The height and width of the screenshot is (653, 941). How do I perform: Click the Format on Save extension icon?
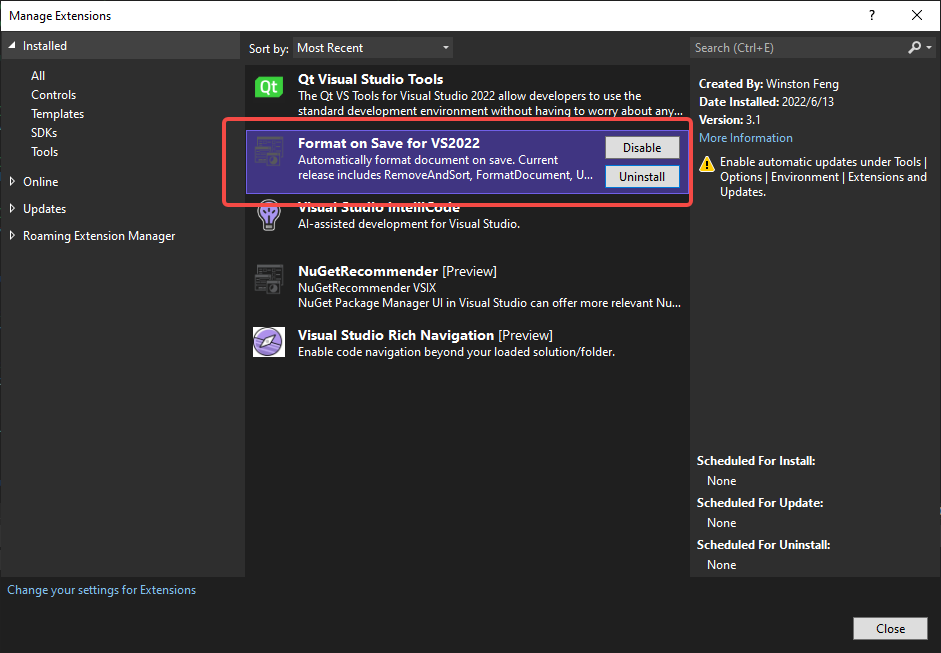coord(268,151)
